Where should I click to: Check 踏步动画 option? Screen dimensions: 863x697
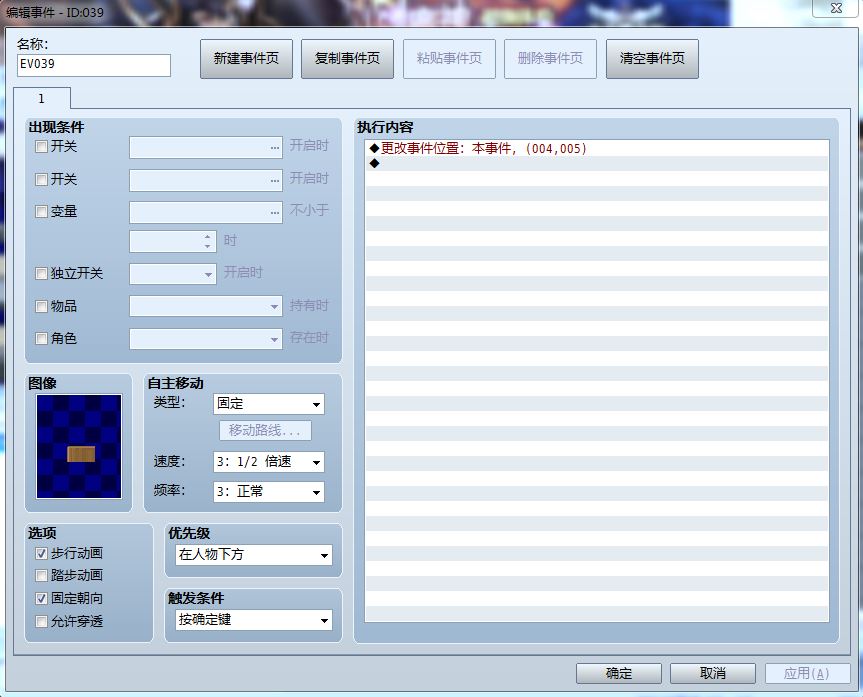pos(41,576)
